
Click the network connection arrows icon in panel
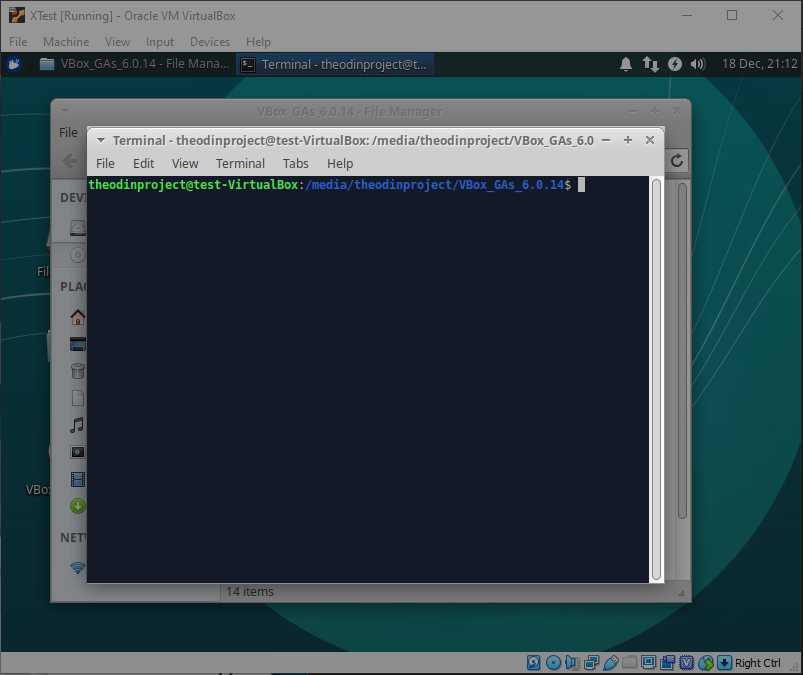[651, 64]
